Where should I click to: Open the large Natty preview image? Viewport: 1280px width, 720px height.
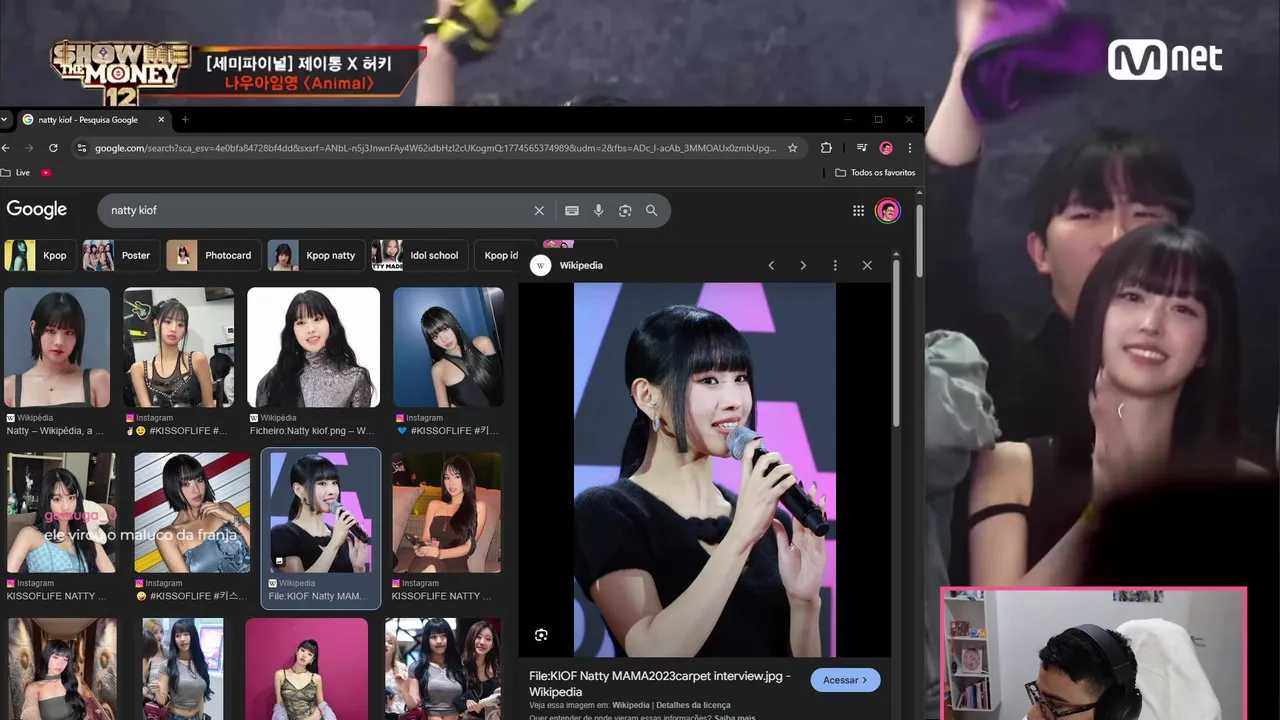click(704, 470)
